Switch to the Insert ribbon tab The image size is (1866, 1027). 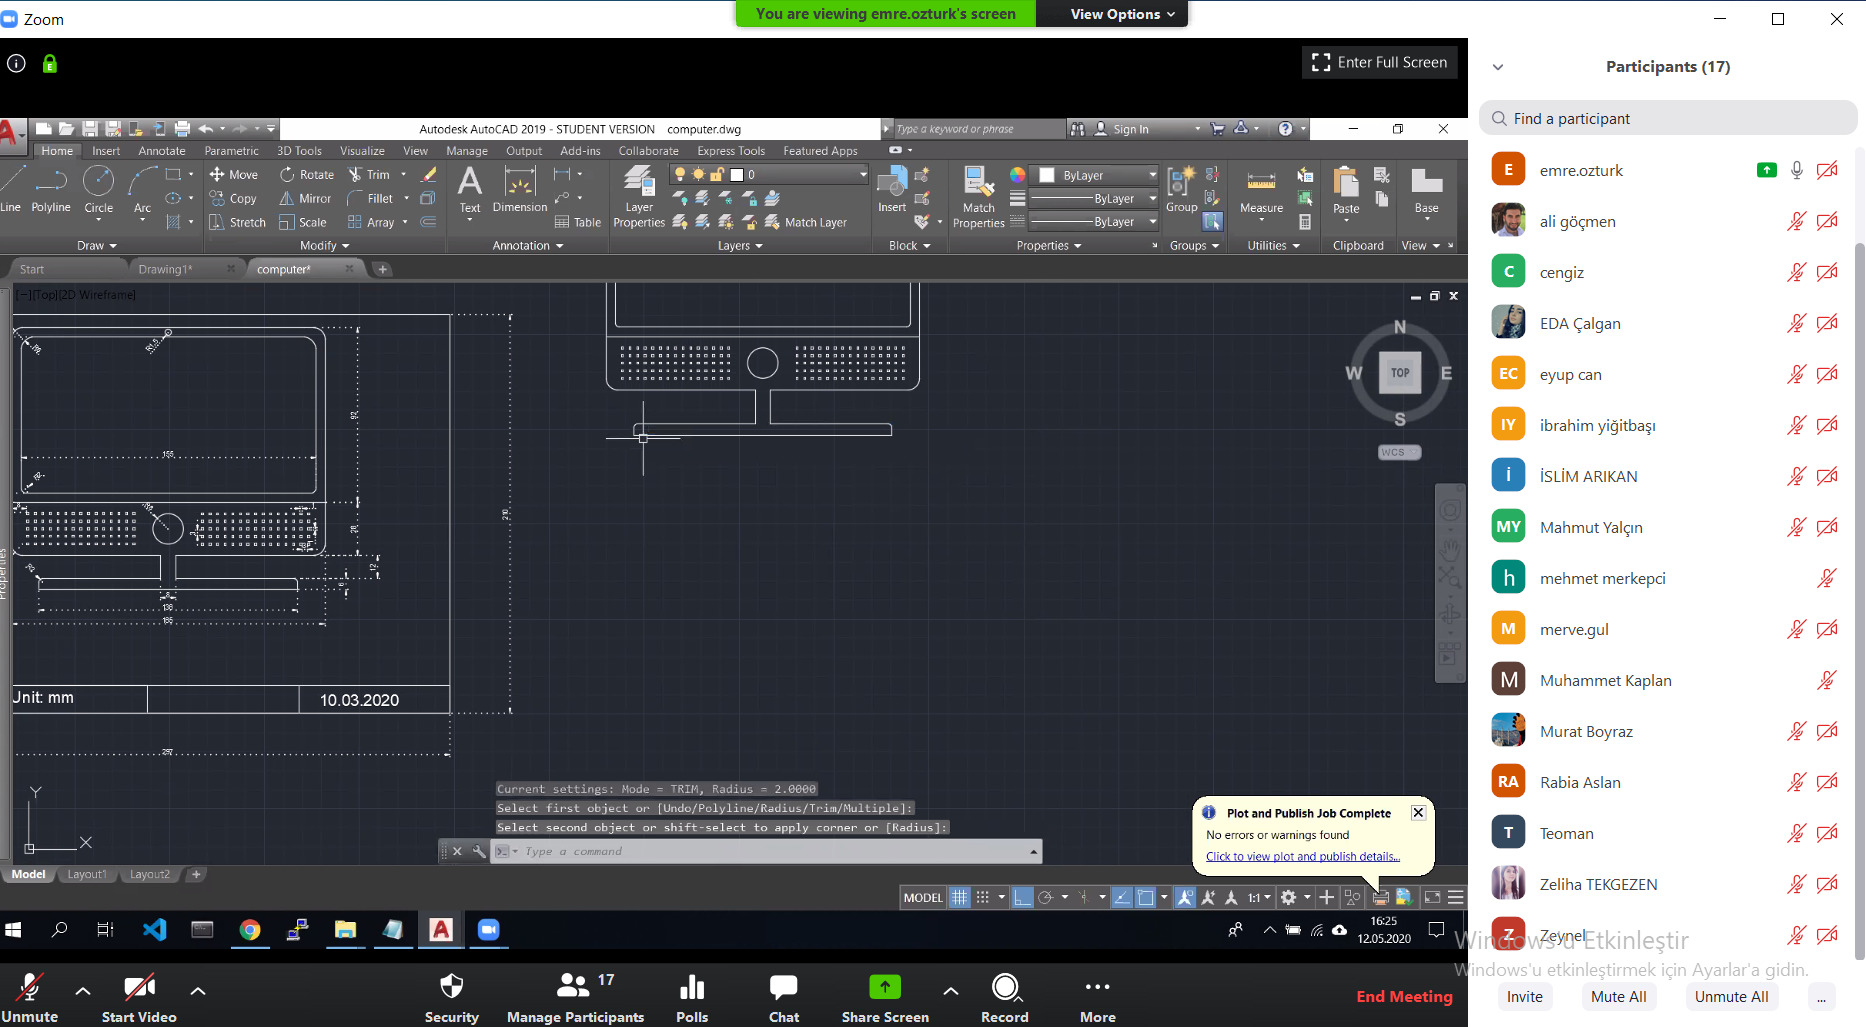pyautogui.click(x=106, y=151)
